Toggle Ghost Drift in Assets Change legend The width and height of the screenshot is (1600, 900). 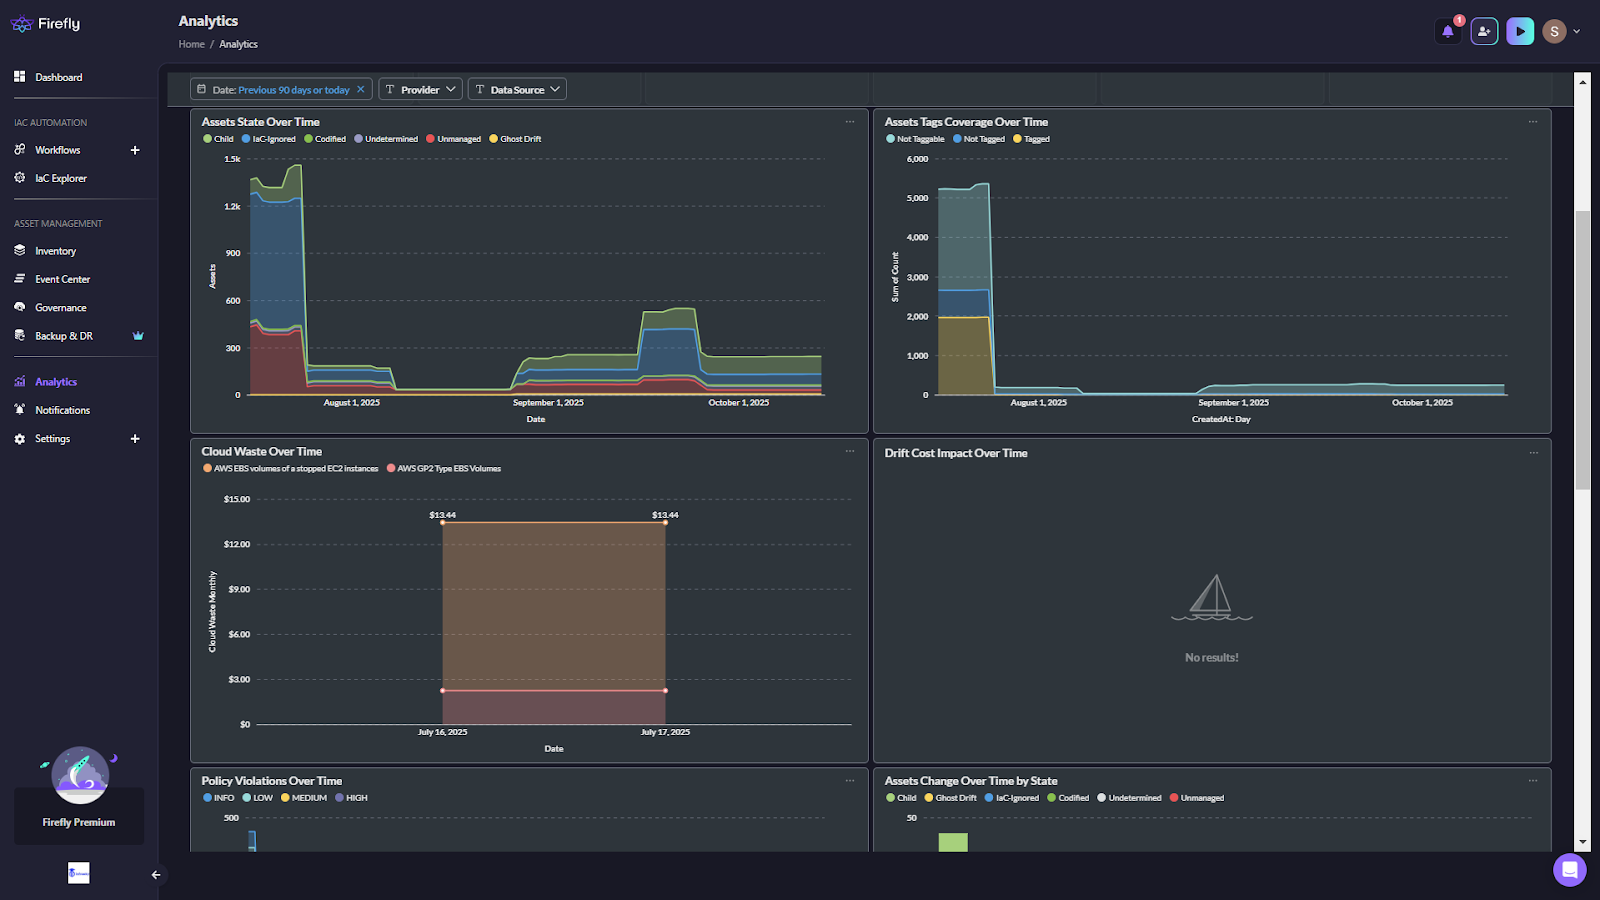click(x=951, y=798)
